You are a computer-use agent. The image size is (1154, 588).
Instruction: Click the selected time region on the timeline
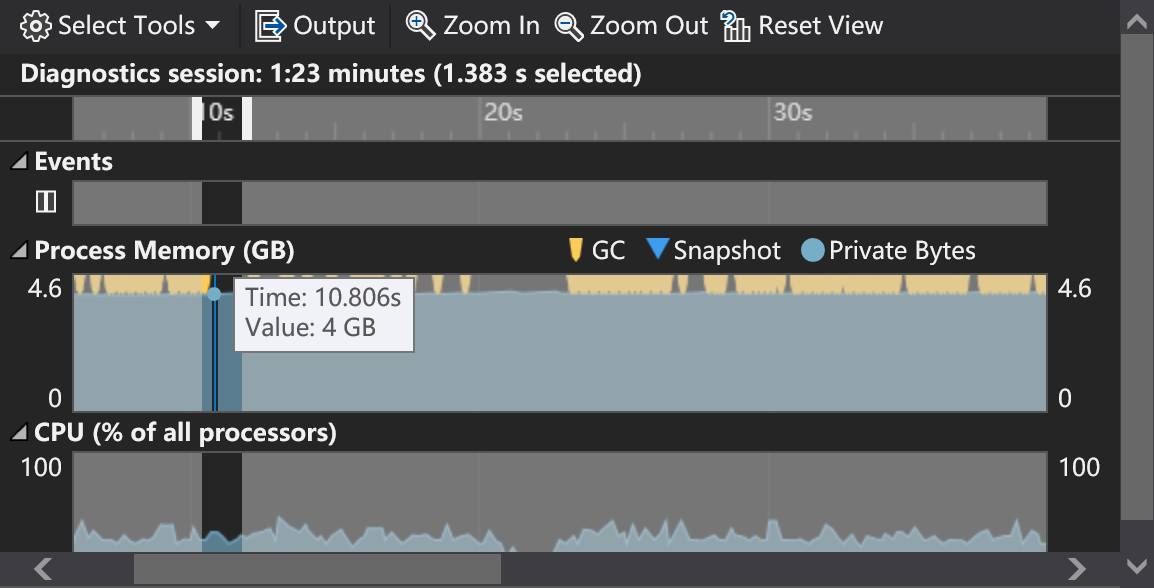pyautogui.click(x=222, y=118)
